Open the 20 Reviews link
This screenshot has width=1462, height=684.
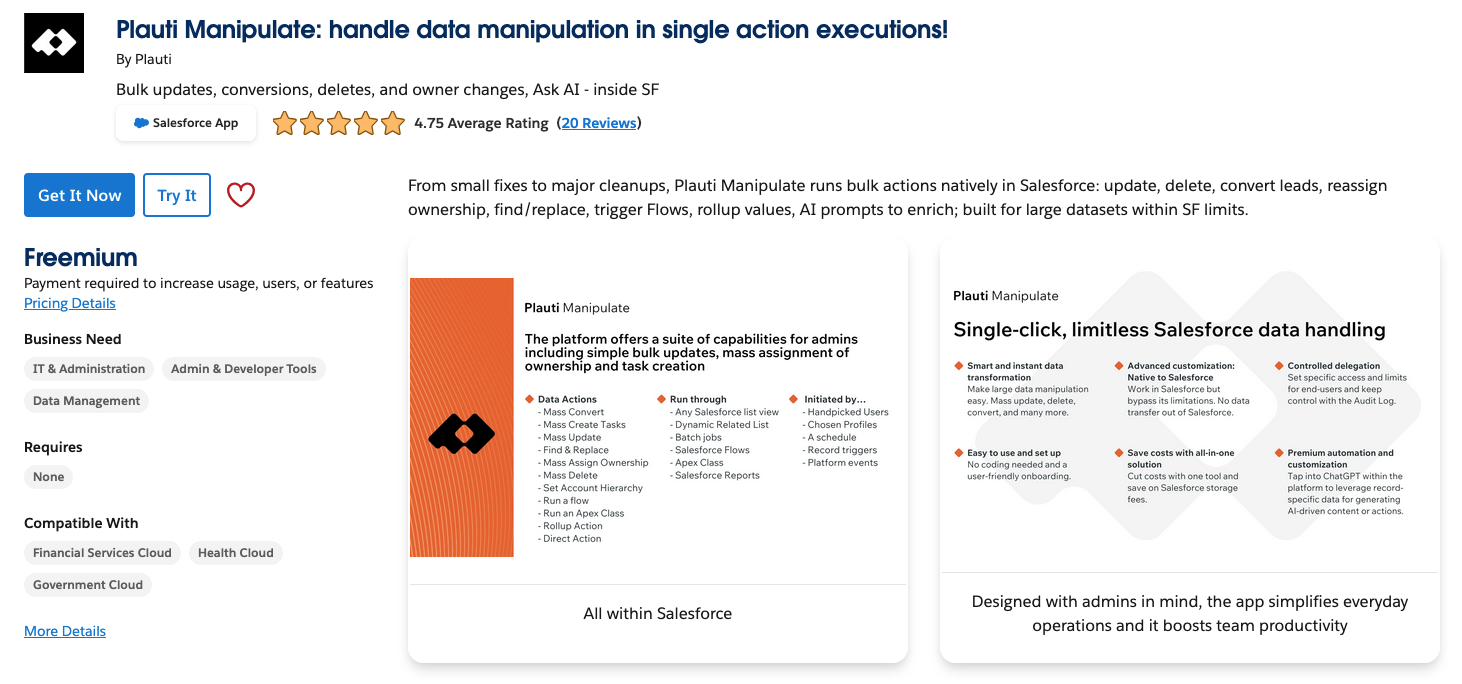[599, 123]
